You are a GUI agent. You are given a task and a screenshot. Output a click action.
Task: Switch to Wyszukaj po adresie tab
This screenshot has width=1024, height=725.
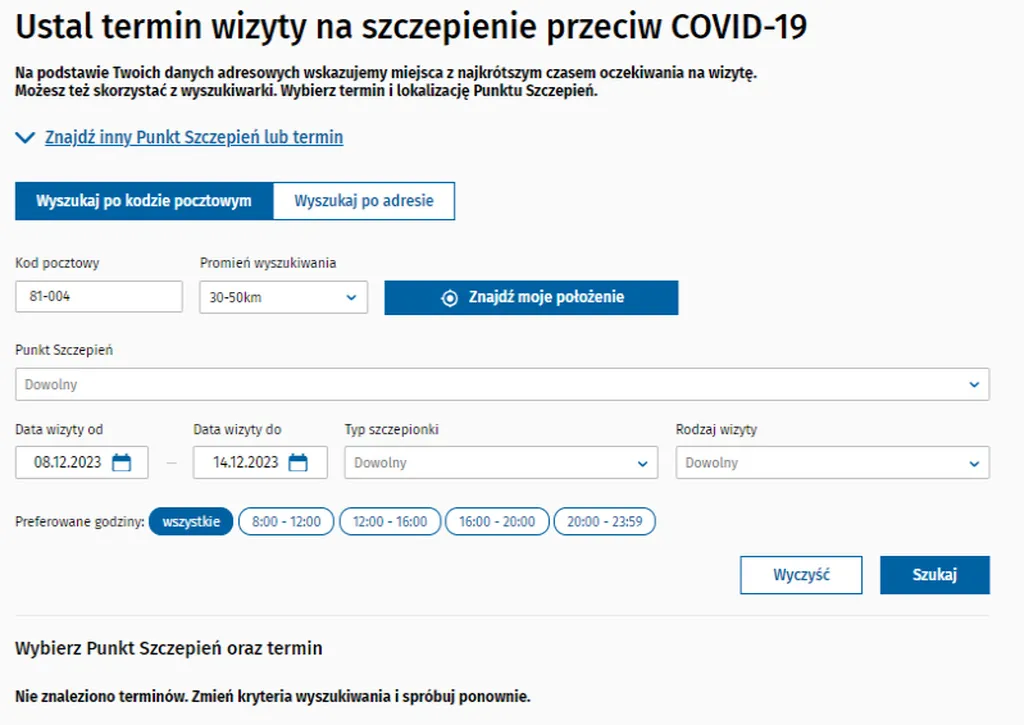click(364, 201)
